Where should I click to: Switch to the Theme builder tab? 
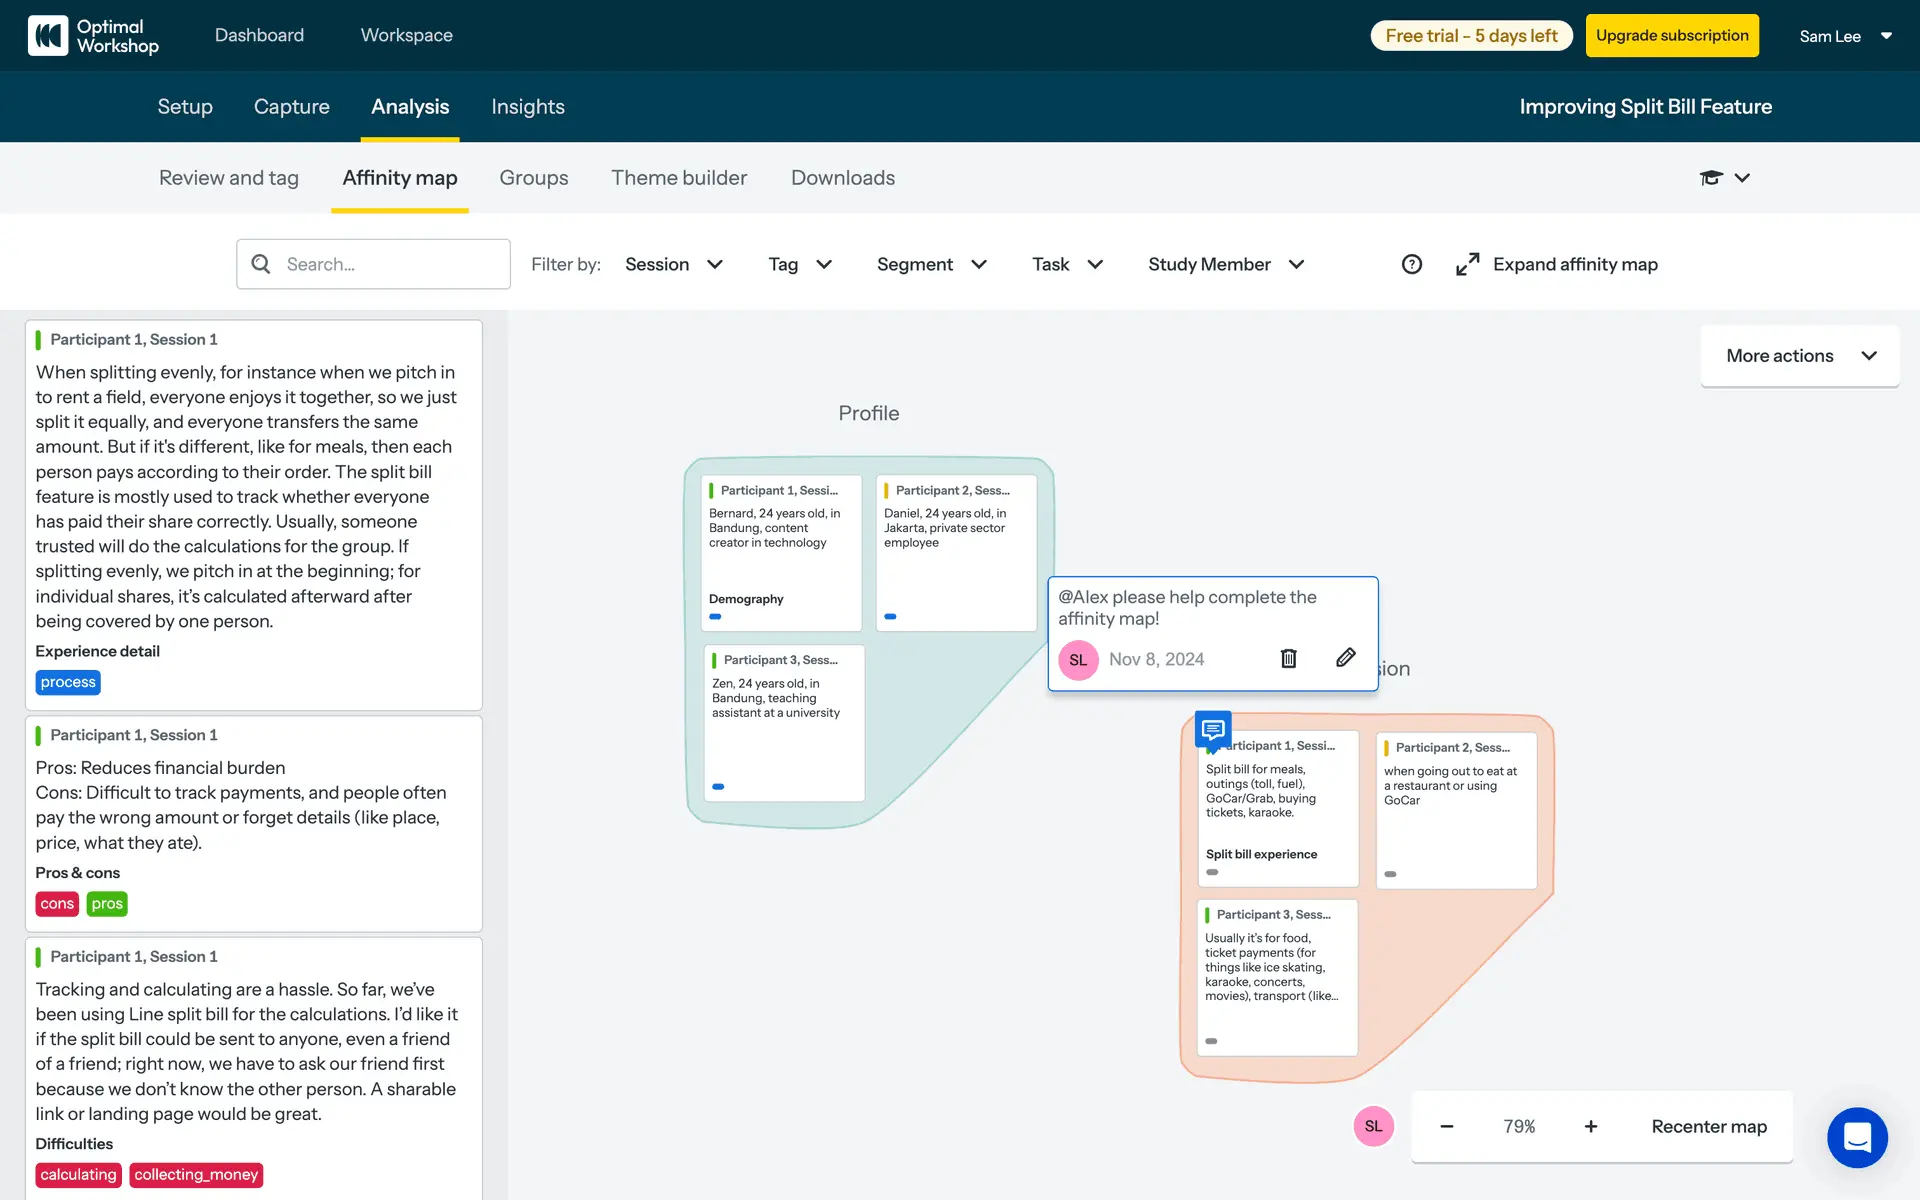point(679,178)
